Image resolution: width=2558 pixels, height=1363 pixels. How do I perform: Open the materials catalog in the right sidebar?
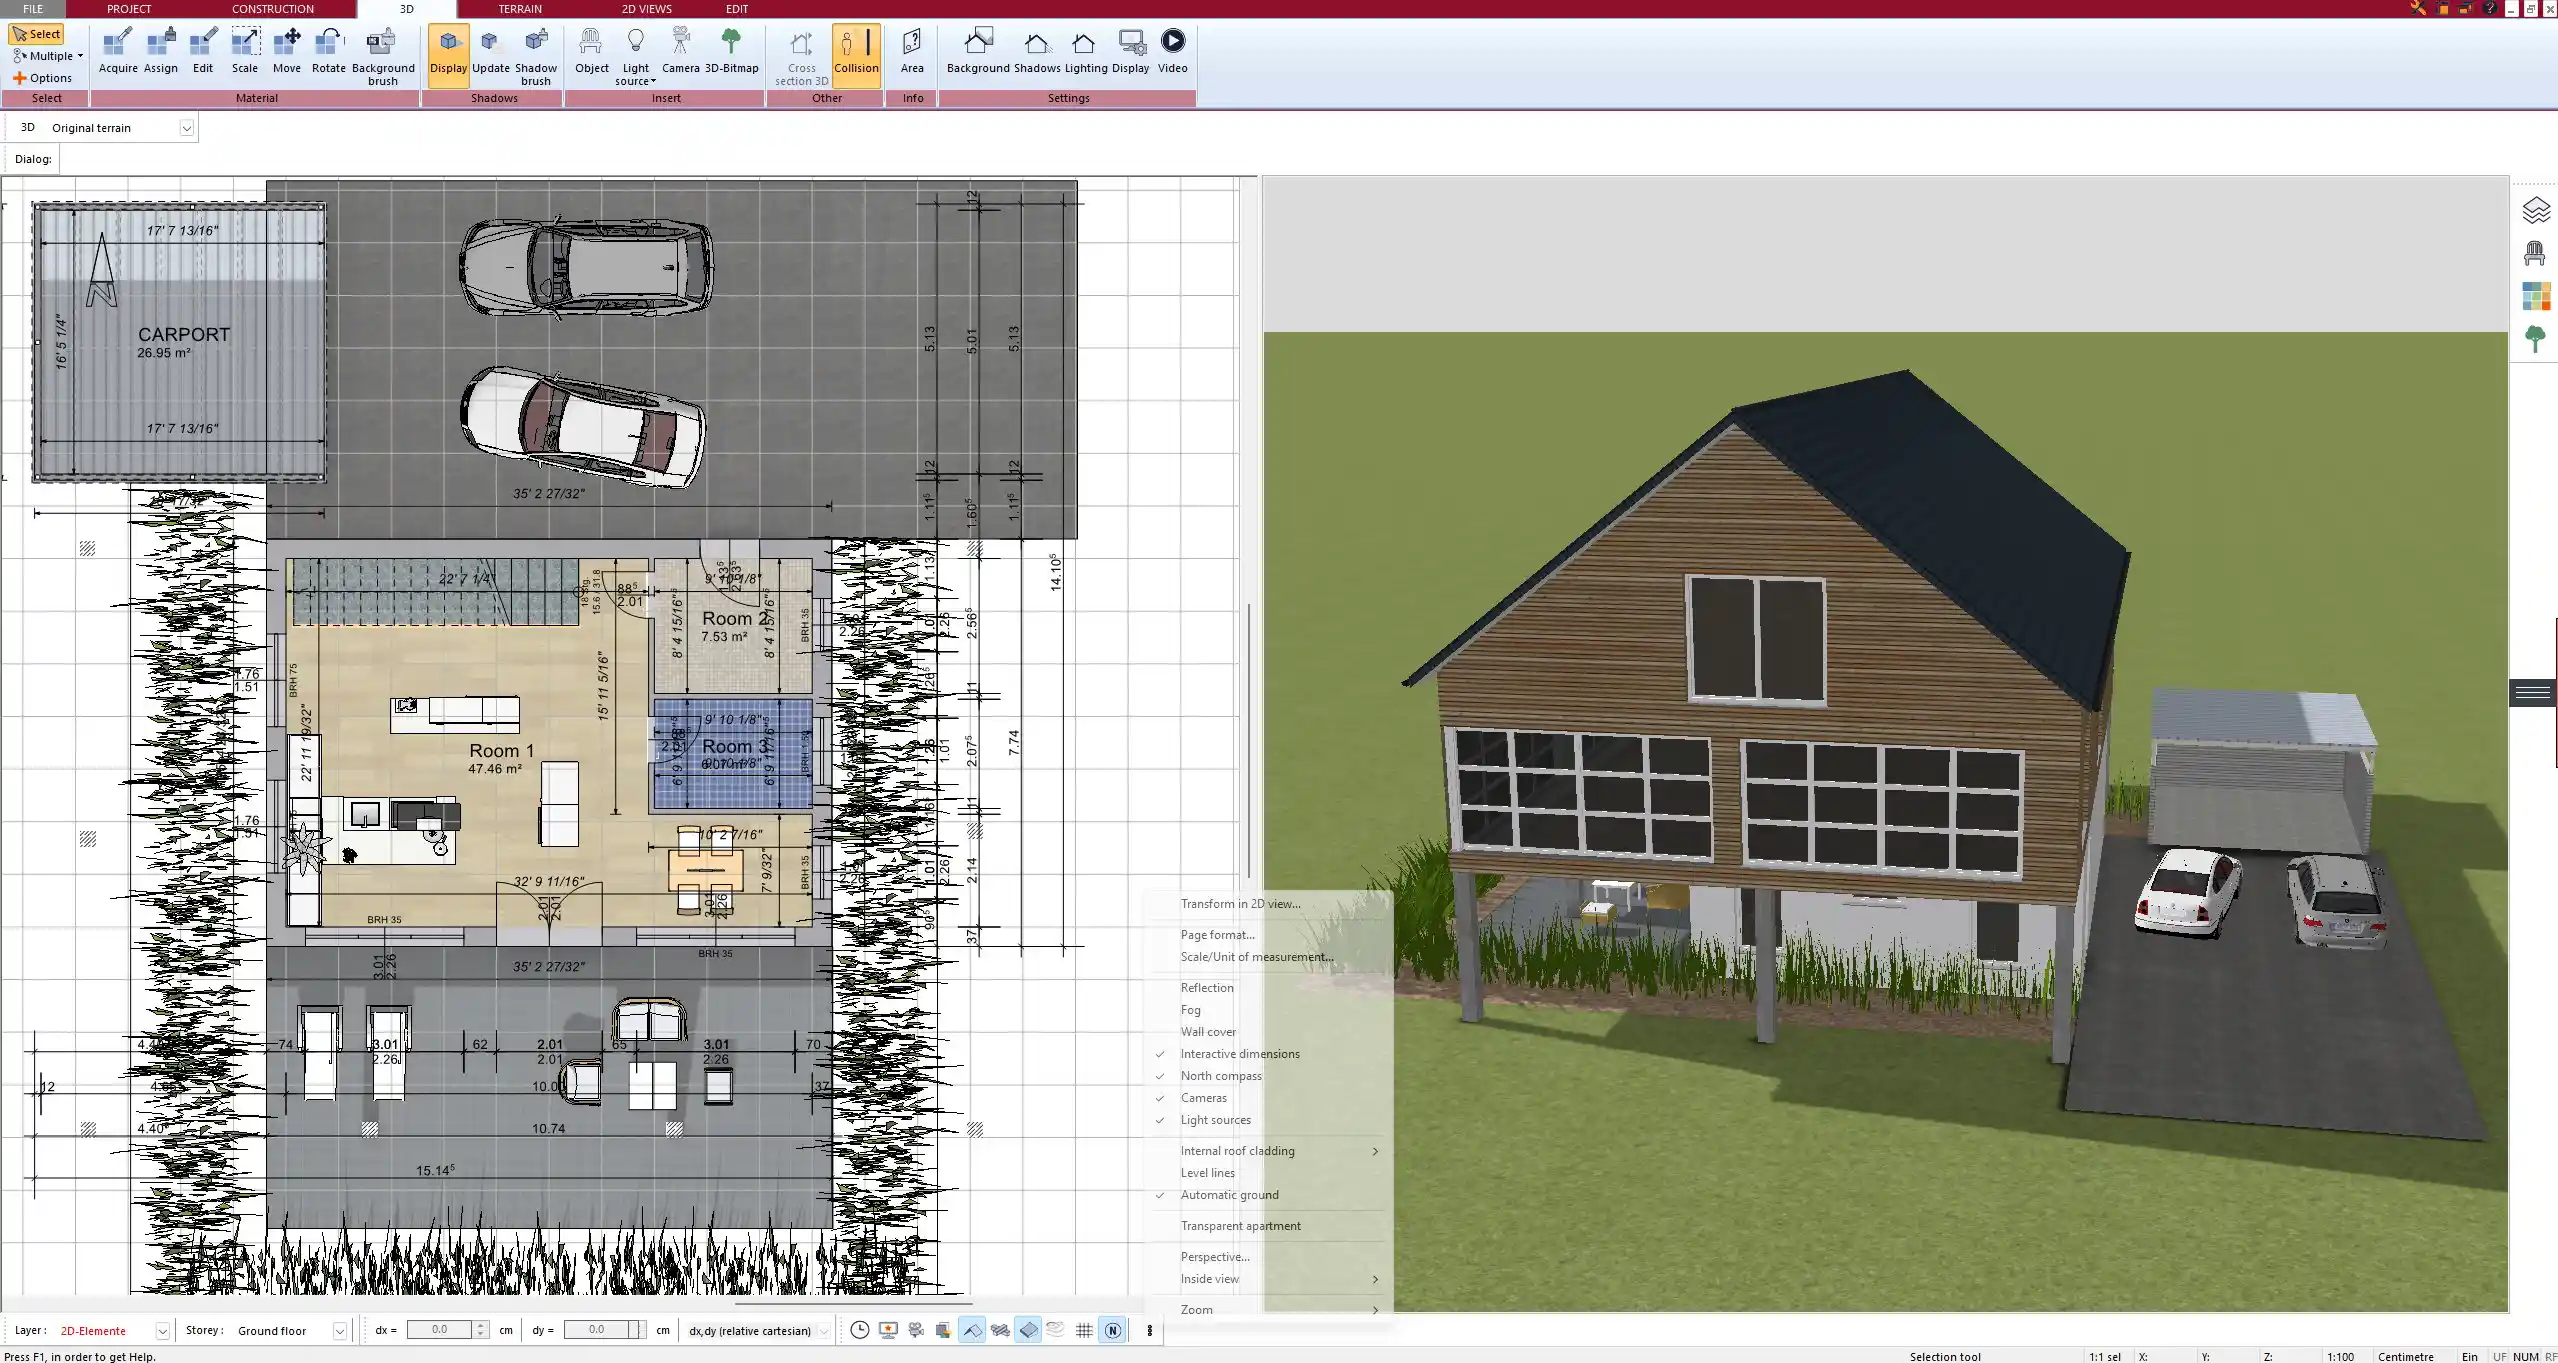(2536, 296)
